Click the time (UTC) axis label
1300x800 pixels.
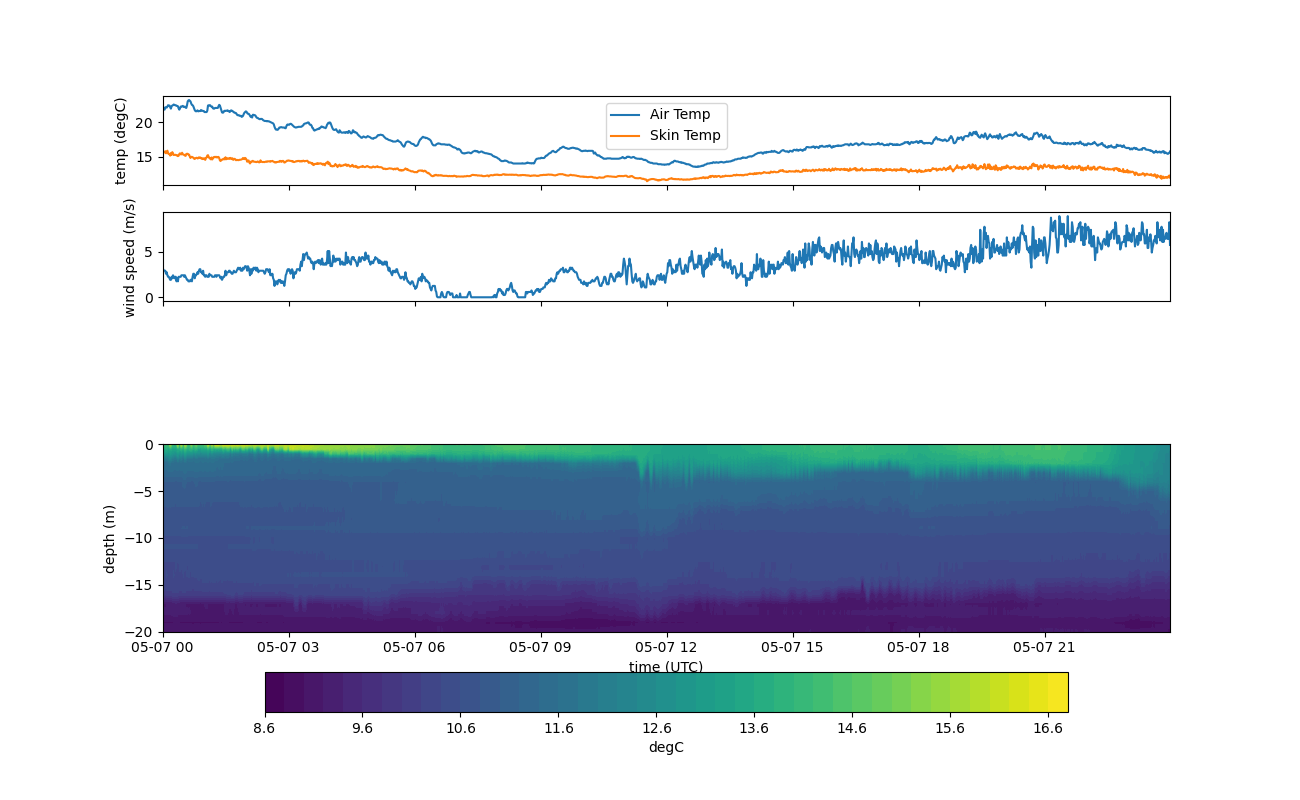(x=666, y=667)
